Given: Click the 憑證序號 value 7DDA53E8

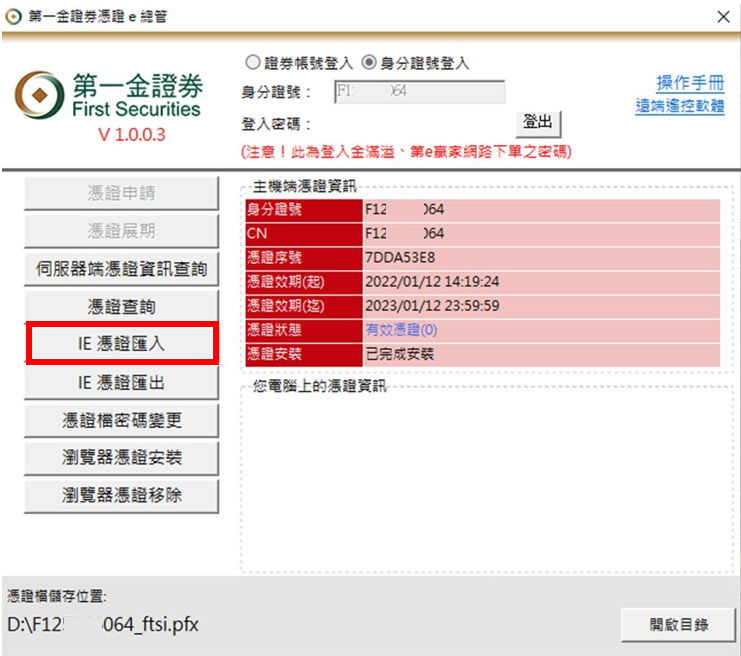Looking at the screenshot, I should (x=400, y=258).
